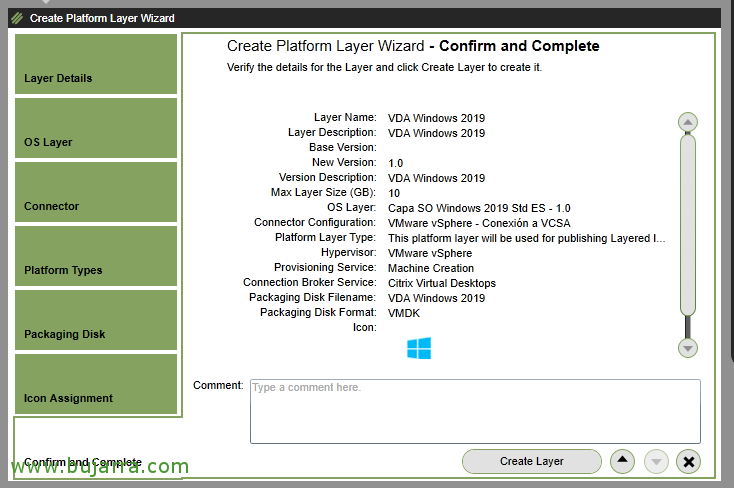The height and width of the screenshot is (488, 734).
Task: Click the Icon: label
Action: click(x=365, y=327)
